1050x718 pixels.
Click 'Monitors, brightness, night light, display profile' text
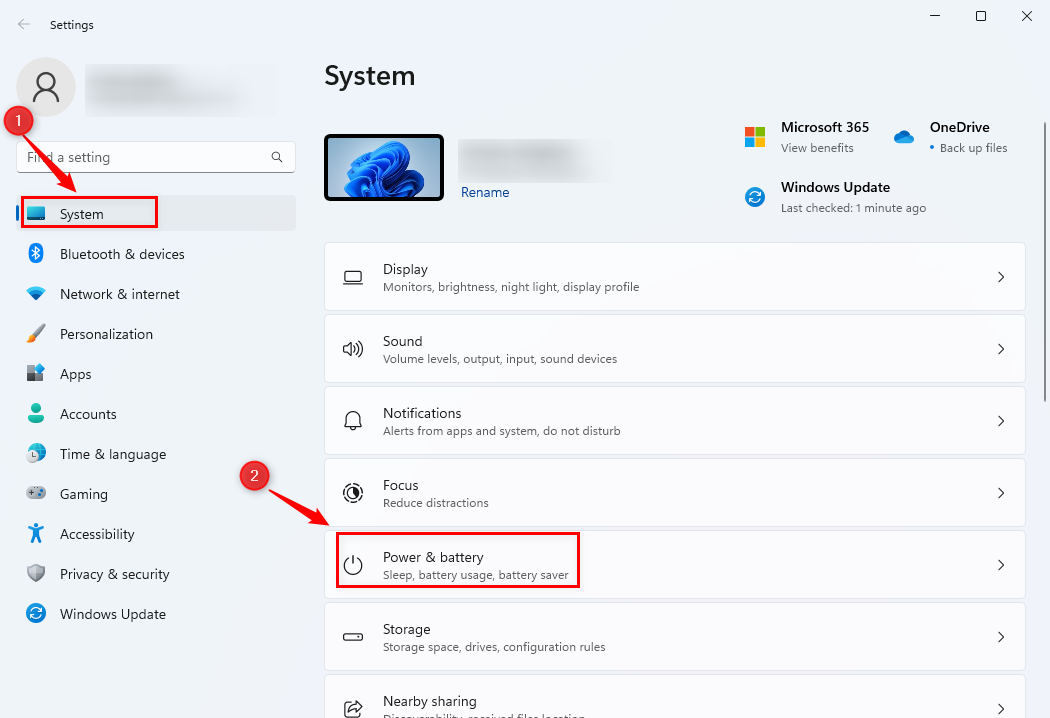tap(511, 287)
